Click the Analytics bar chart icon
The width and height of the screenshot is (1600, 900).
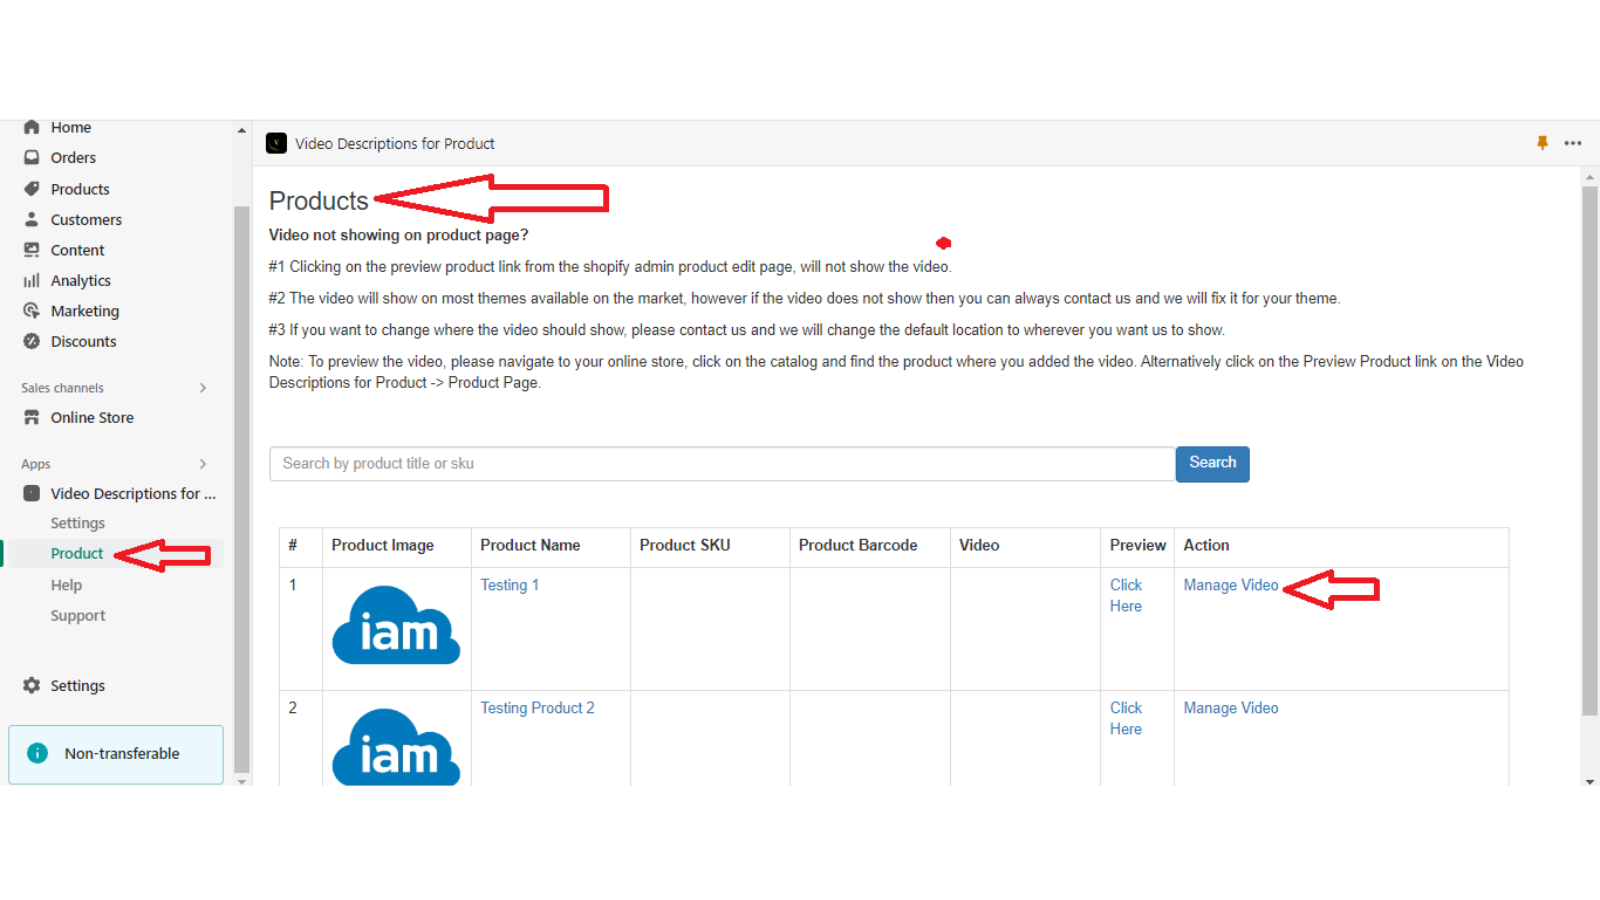(31, 281)
